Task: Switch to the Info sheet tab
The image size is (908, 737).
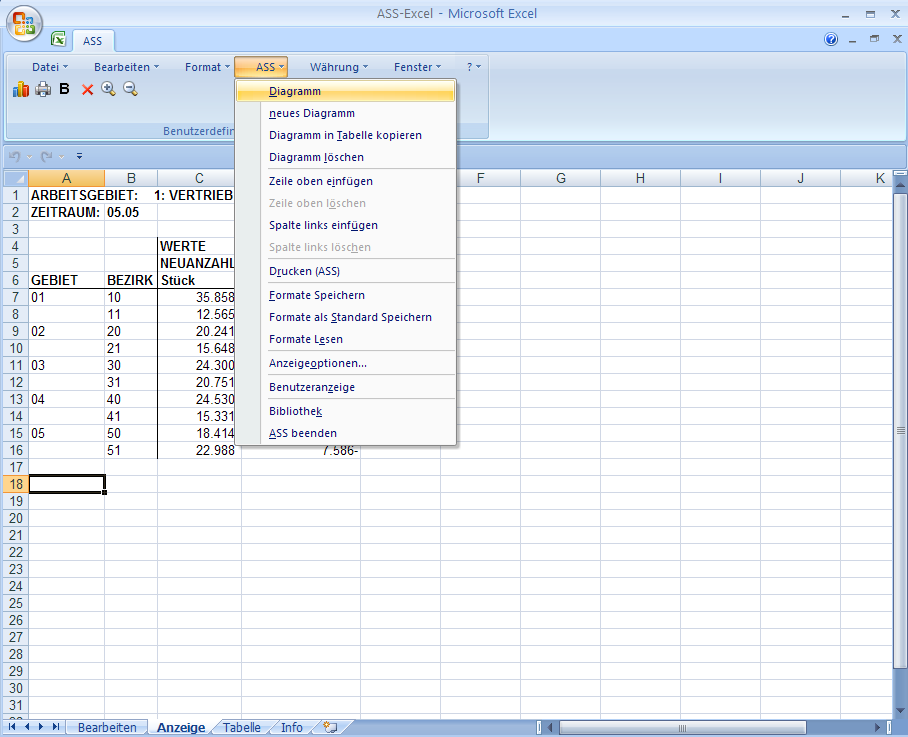Action: pyautogui.click(x=292, y=727)
